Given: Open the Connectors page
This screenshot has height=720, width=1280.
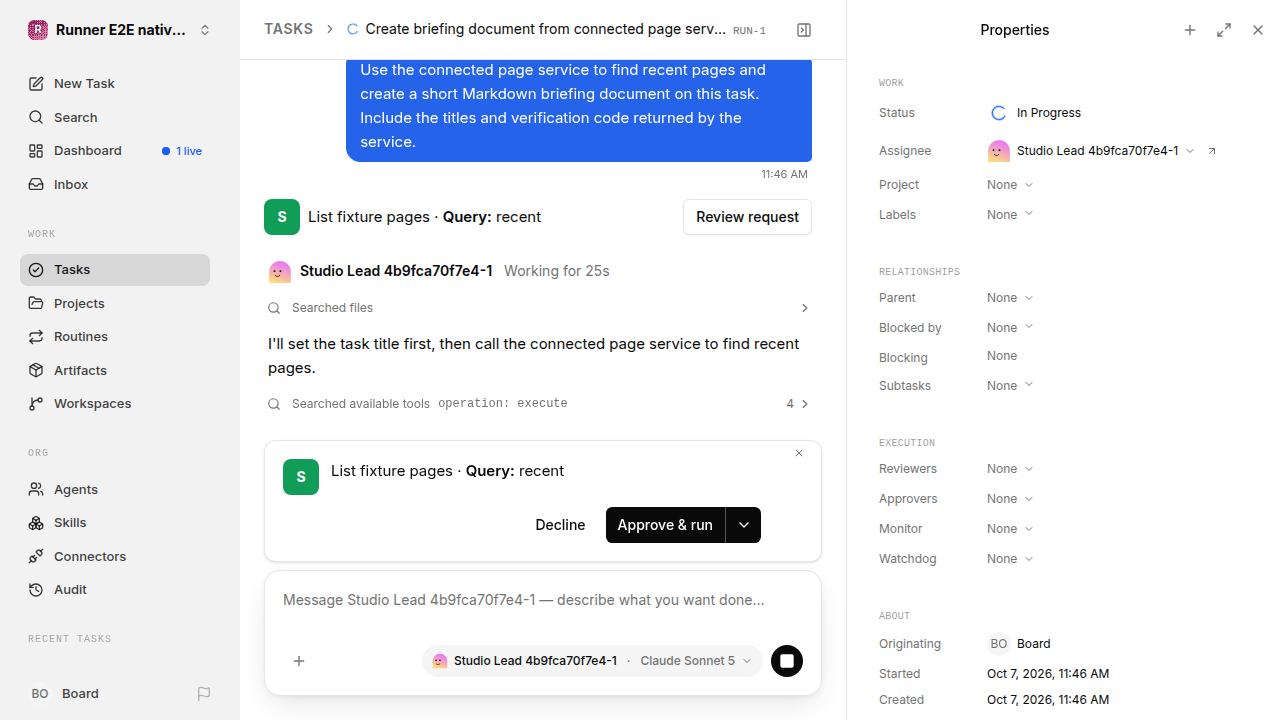Looking at the screenshot, I should tap(115, 556).
